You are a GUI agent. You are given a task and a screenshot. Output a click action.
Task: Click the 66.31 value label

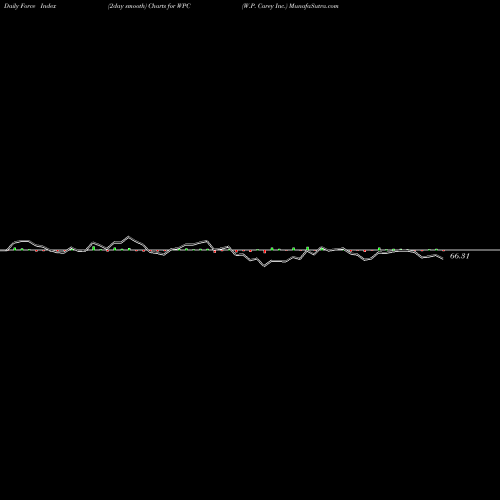point(460,256)
